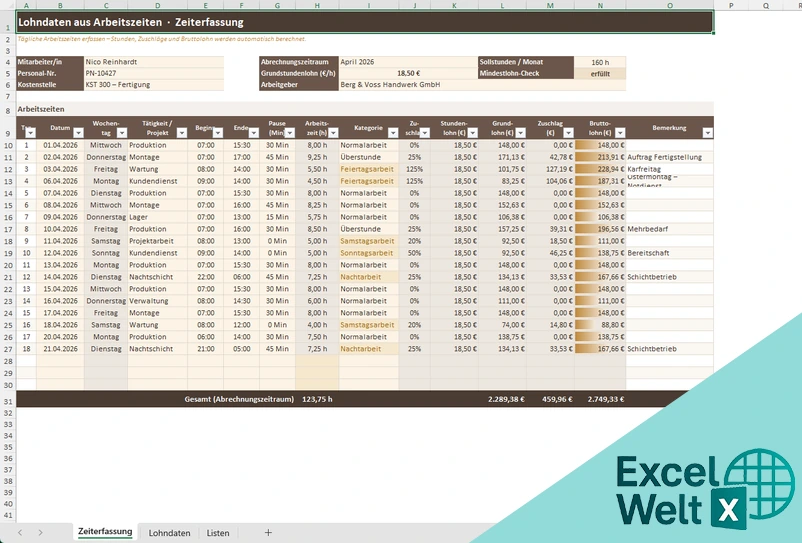Select the cell KST 300 – Fertigung
Image resolution: width=802 pixels, height=543 pixels.
point(154,85)
